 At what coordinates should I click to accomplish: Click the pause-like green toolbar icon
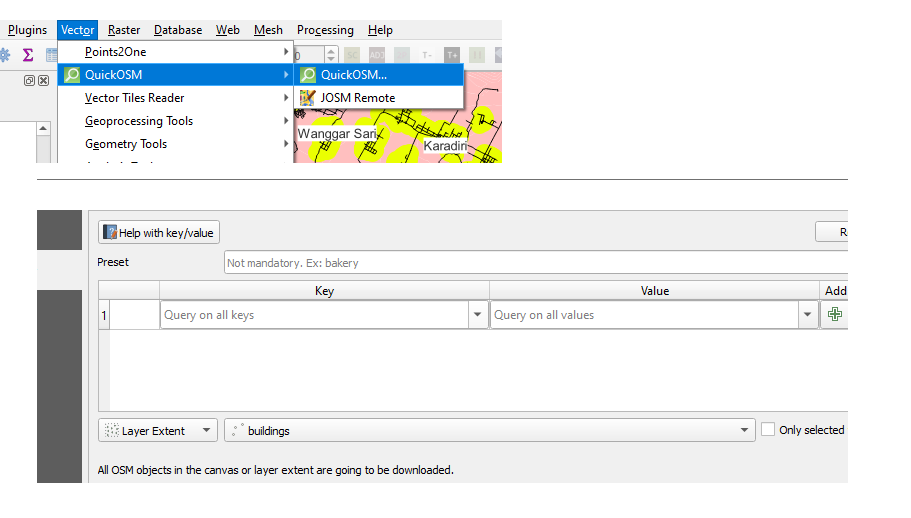tap(477, 55)
